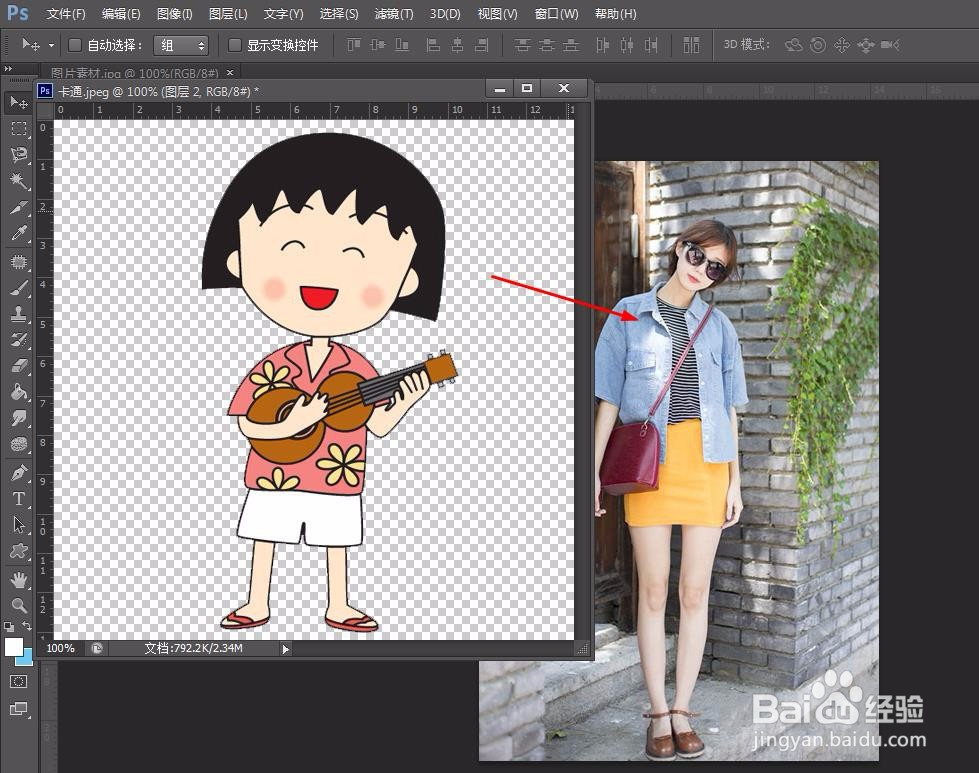Select the Pen tool
Viewport: 979px width, 773px height.
(19, 473)
